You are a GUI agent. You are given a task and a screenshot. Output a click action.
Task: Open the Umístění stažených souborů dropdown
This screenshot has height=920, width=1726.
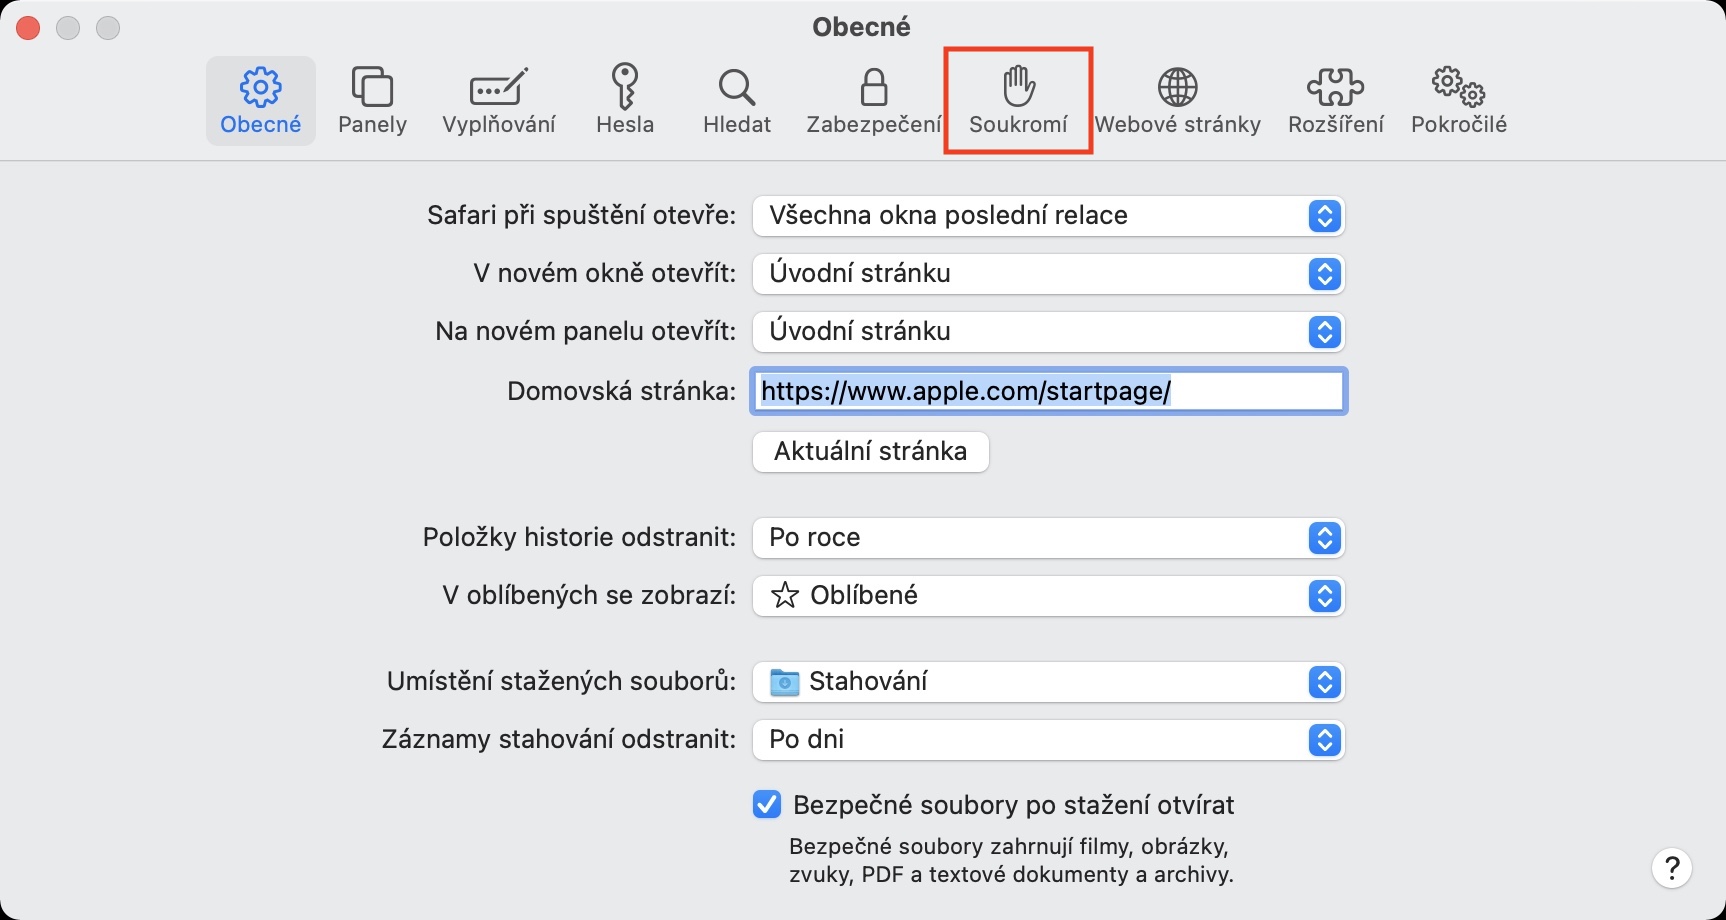point(1048,682)
